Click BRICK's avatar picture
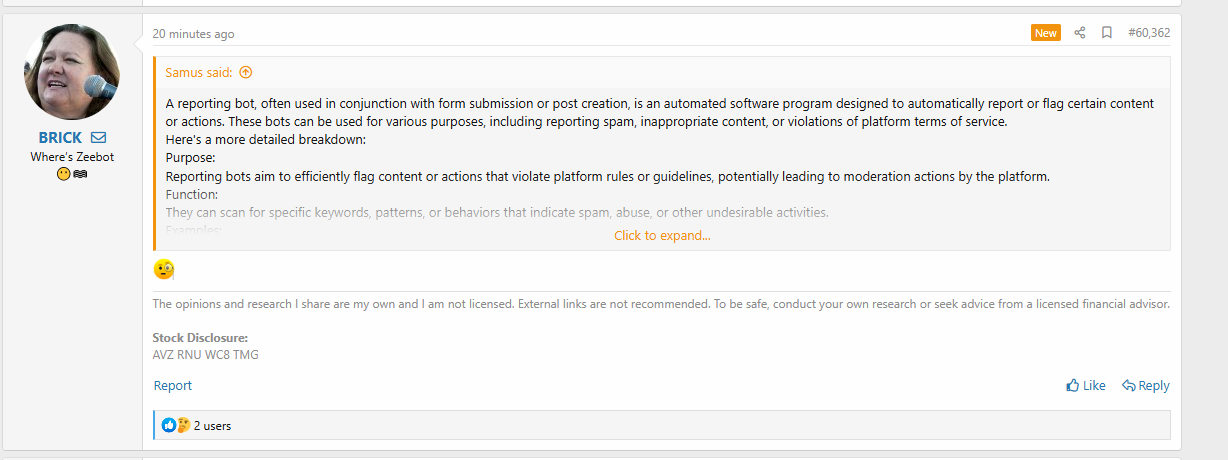The image size is (1228, 460). click(x=71, y=72)
